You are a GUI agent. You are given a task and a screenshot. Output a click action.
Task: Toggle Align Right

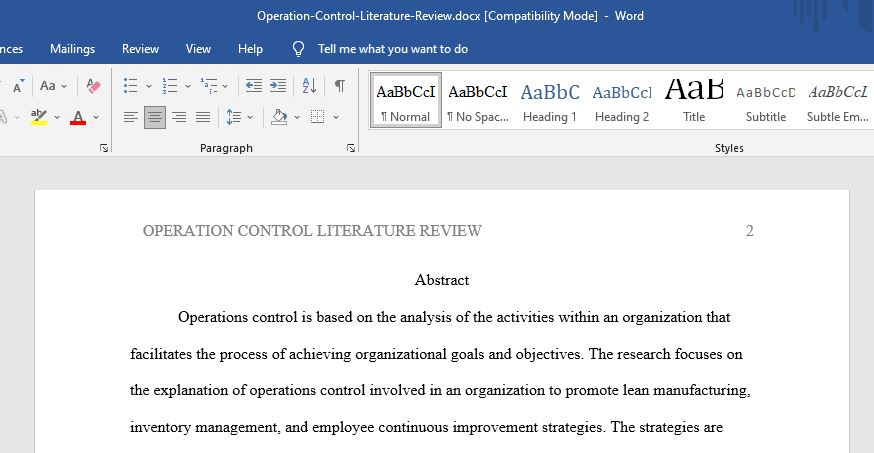(x=179, y=117)
